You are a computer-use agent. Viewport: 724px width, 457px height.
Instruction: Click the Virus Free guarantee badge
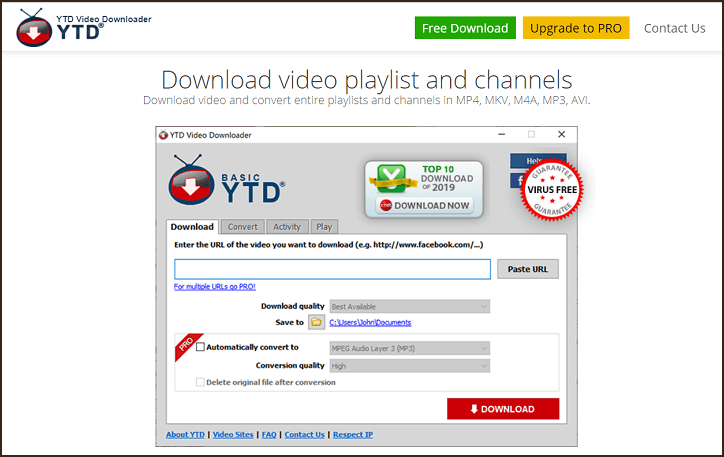click(551, 190)
